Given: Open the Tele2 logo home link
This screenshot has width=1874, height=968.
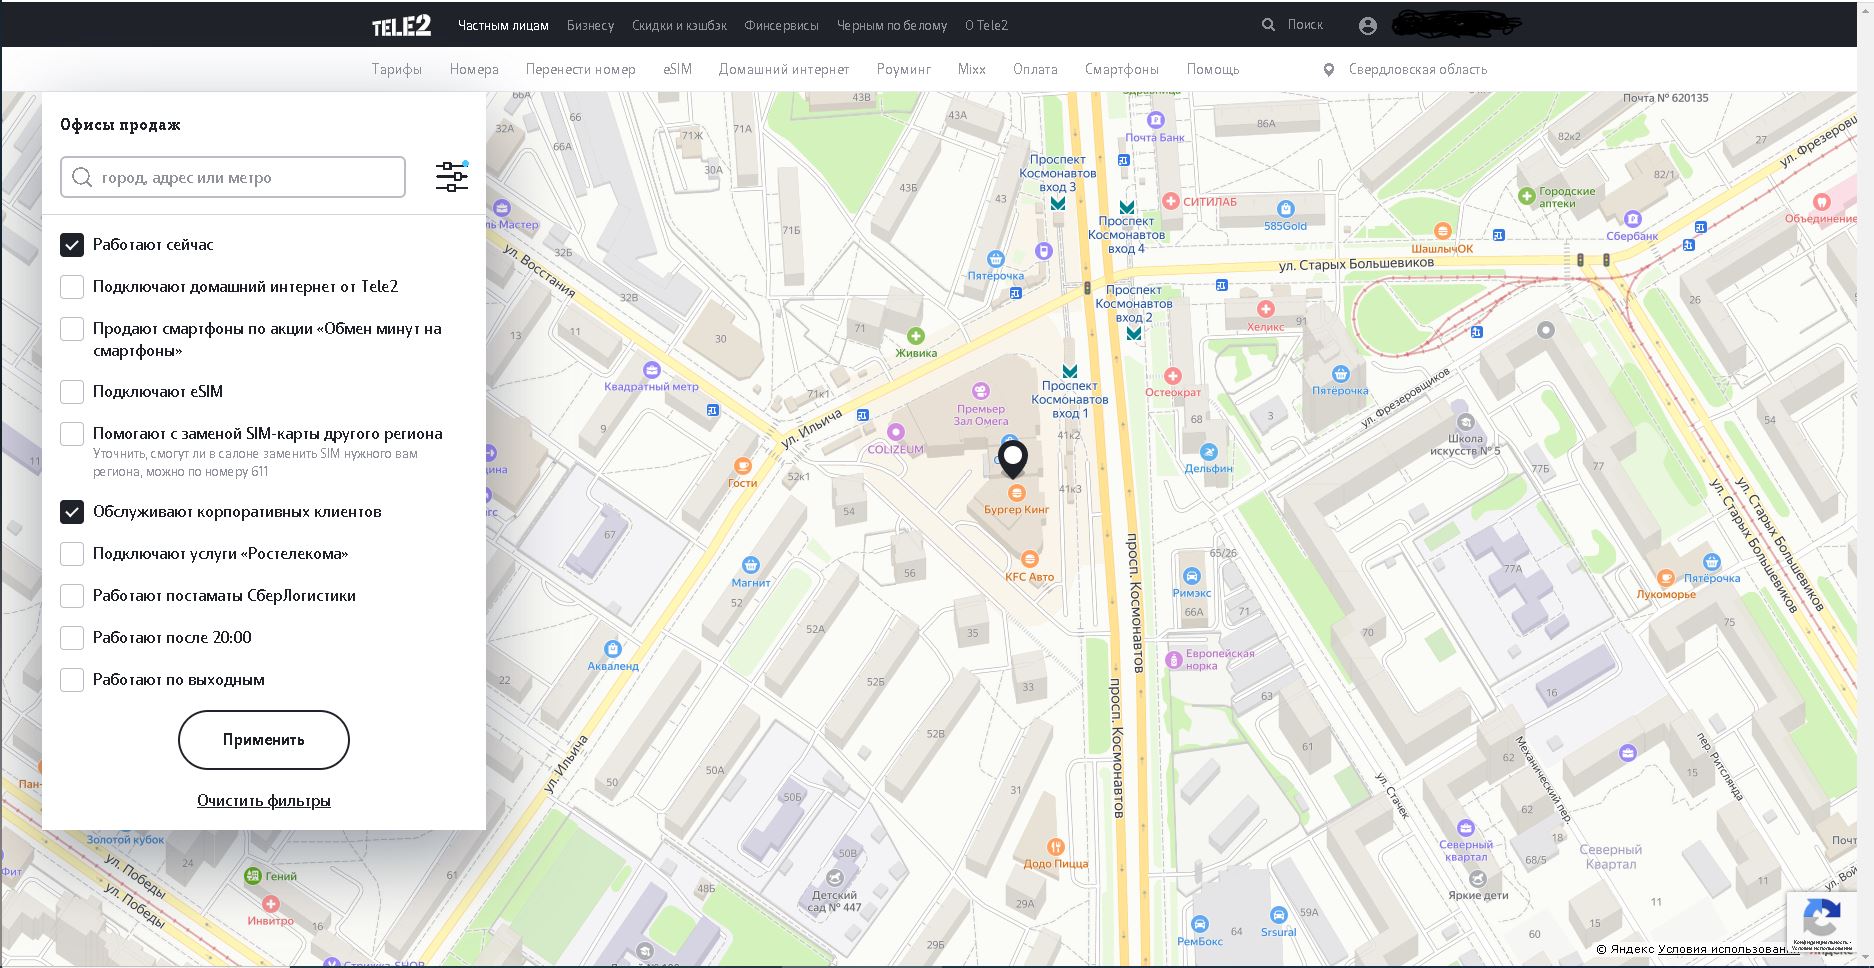Looking at the screenshot, I should pos(401,26).
